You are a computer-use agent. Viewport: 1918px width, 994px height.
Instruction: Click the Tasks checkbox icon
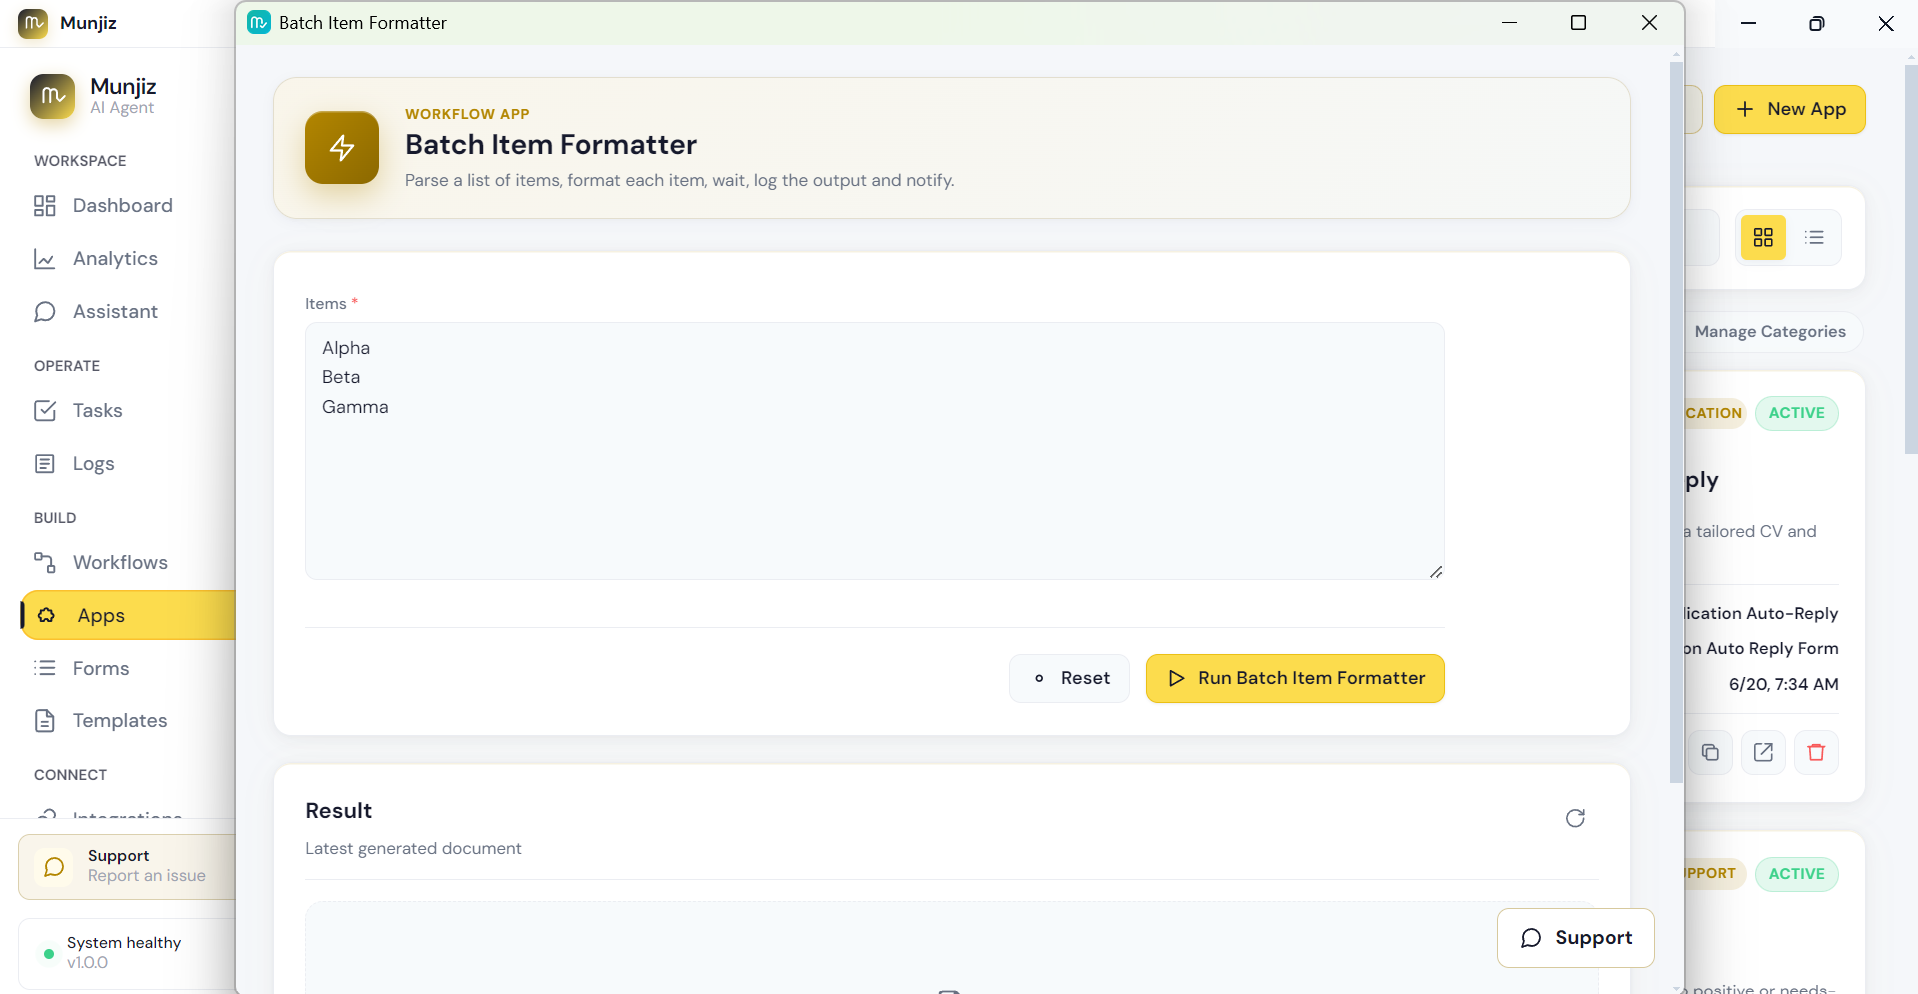[45, 410]
